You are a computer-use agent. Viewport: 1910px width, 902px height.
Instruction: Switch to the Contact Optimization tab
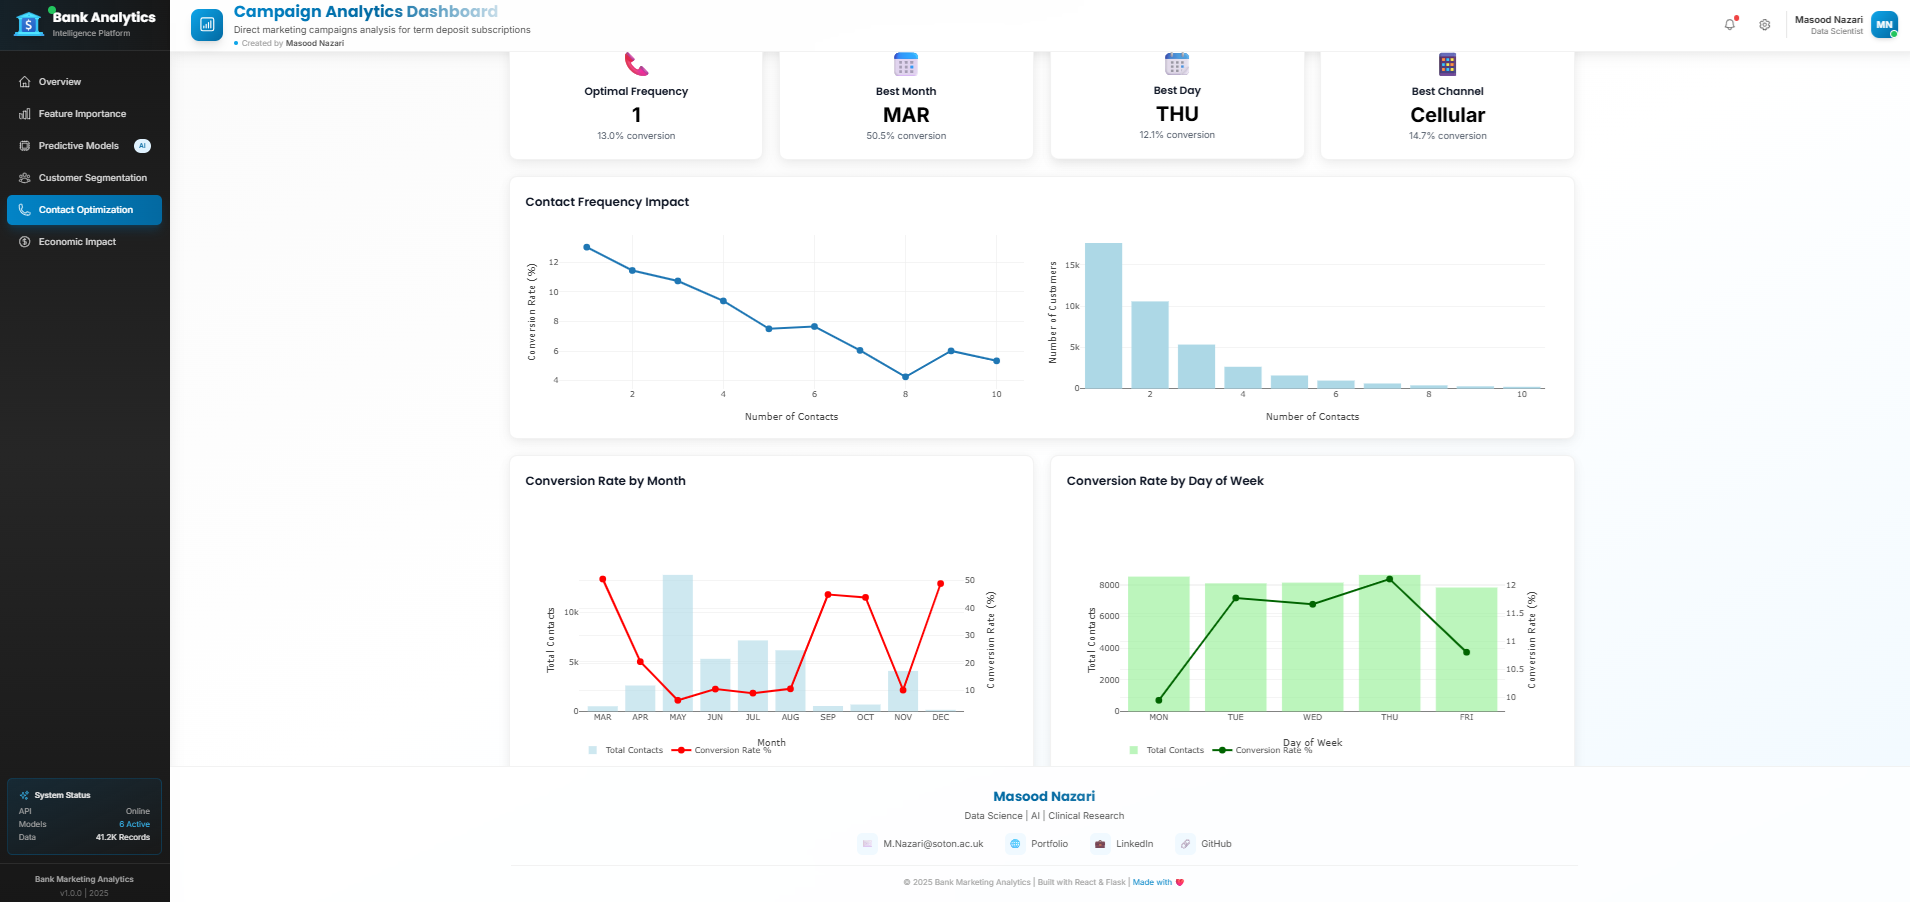click(85, 210)
